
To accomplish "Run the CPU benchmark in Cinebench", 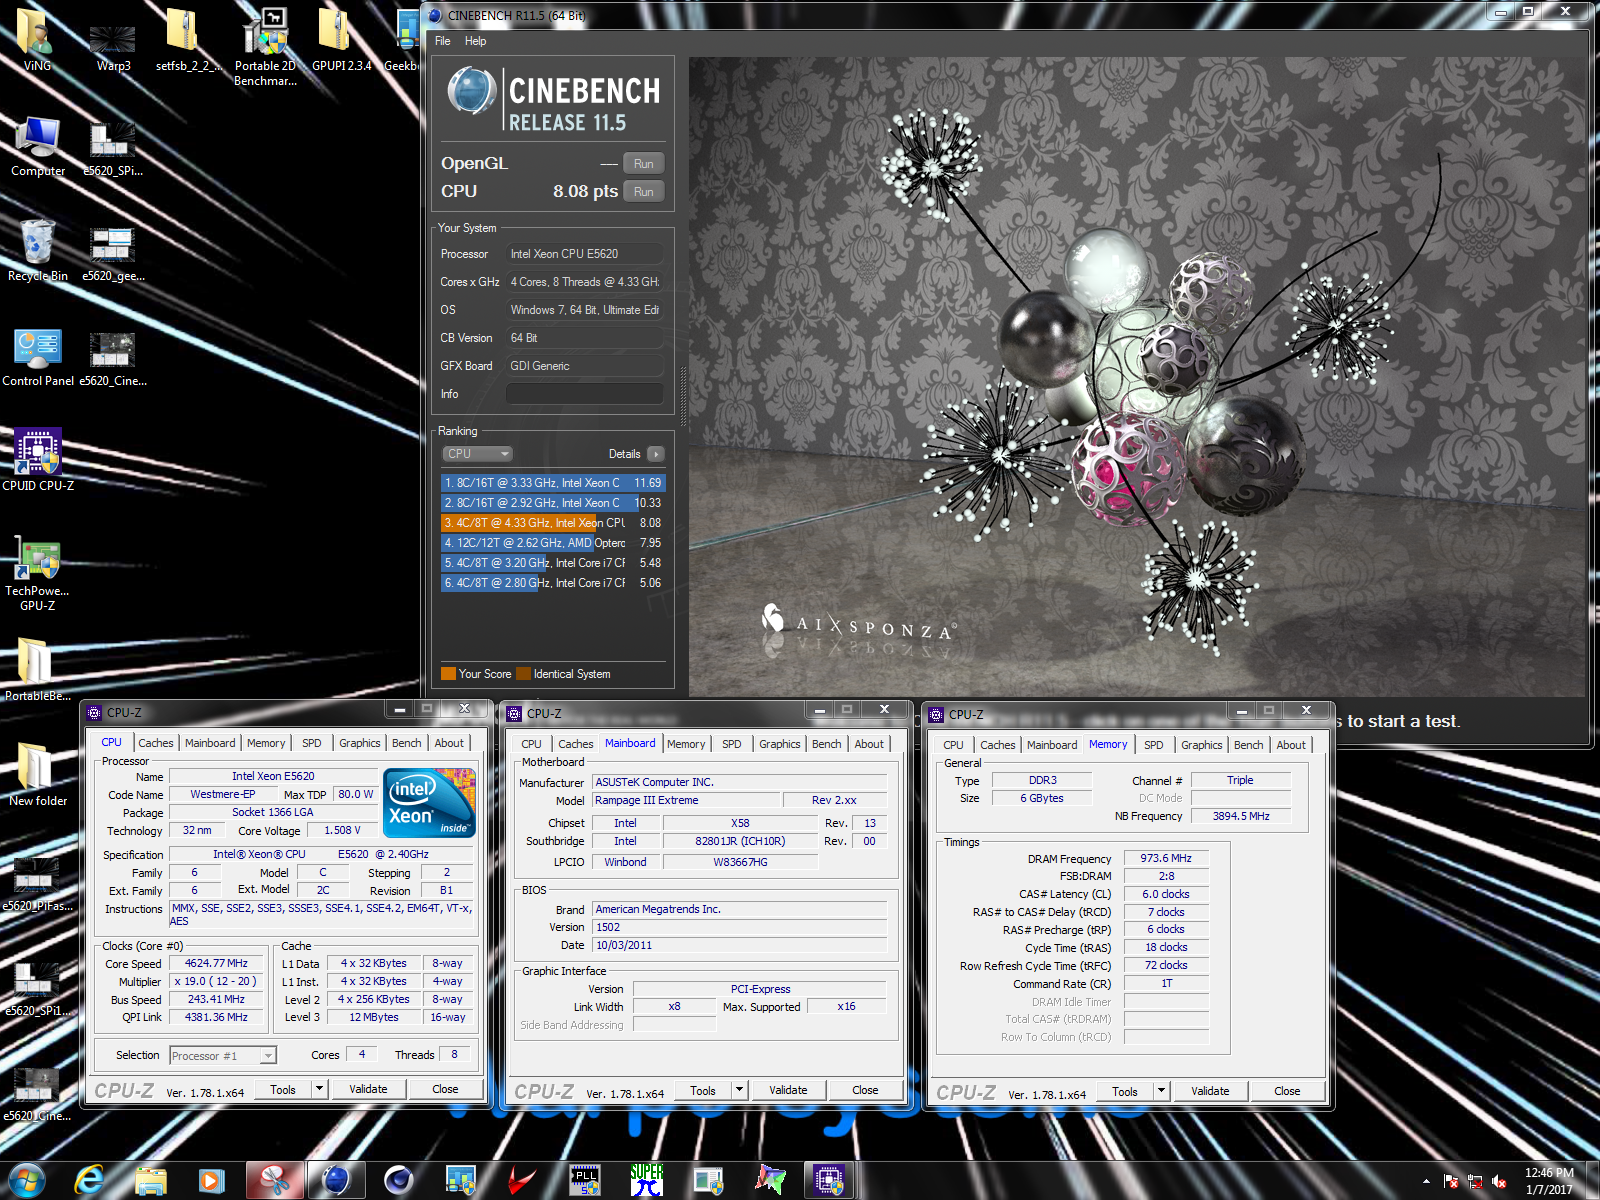I will click(x=644, y=192).
